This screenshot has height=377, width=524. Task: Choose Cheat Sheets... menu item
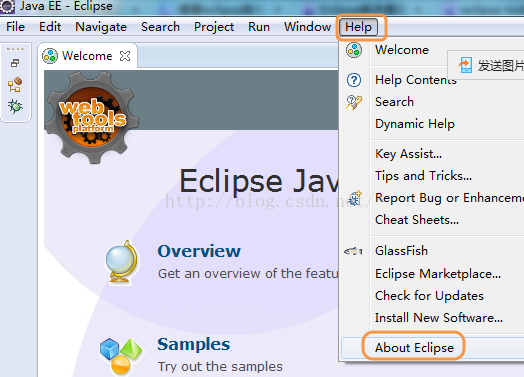pyautogui.click(x=417, y=220)
